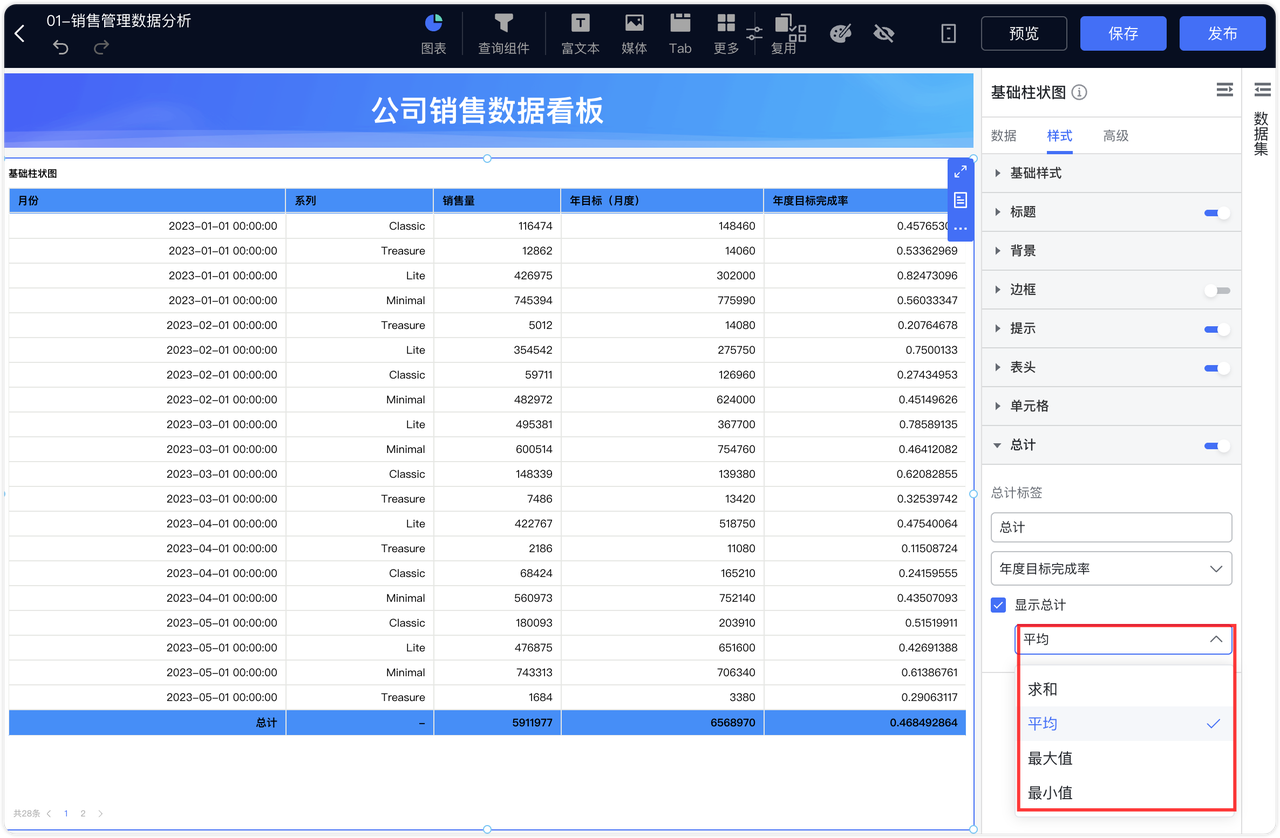The image size is (1280, 838).
Task: Insert a 富文本 rich text block
Action: coord(580,34)
